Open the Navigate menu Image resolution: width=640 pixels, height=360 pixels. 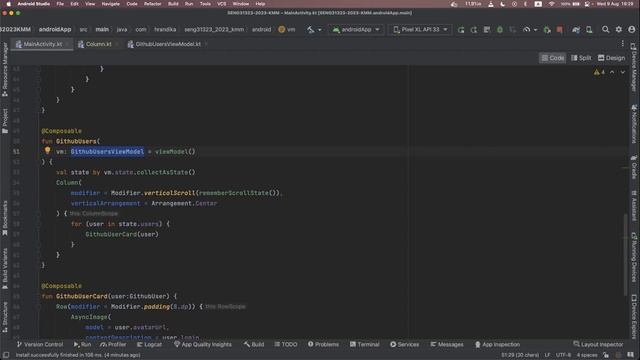click(x=111, y=4)
